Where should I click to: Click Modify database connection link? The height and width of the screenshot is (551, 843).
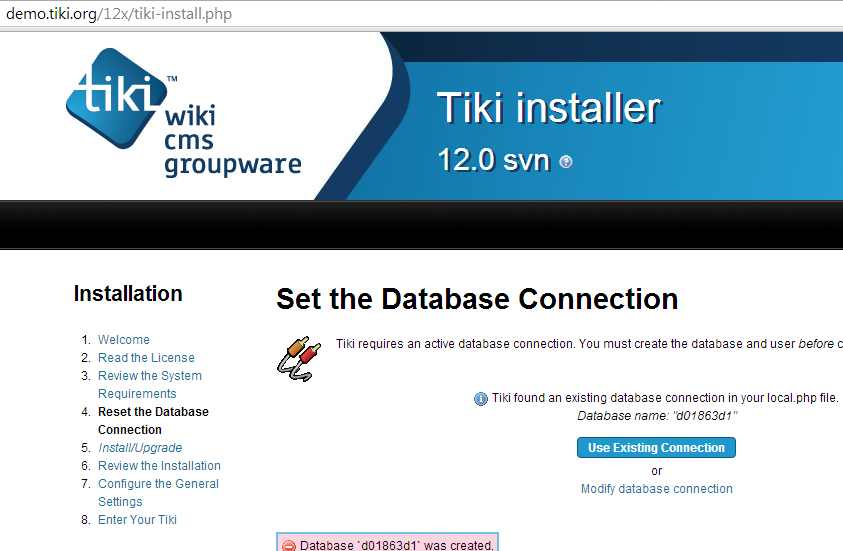[x=656, y=489]
